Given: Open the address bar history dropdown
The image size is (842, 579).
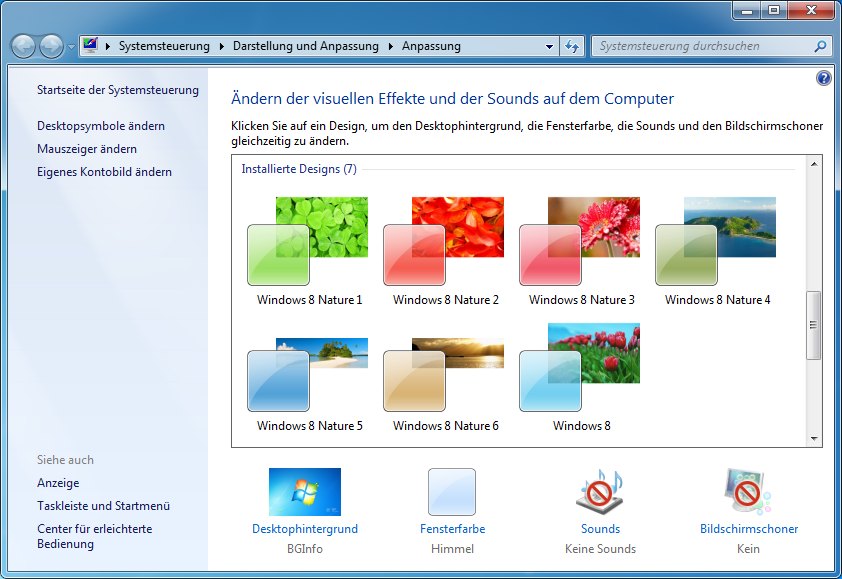Looking at the screenshot, I should coord(549,47).
